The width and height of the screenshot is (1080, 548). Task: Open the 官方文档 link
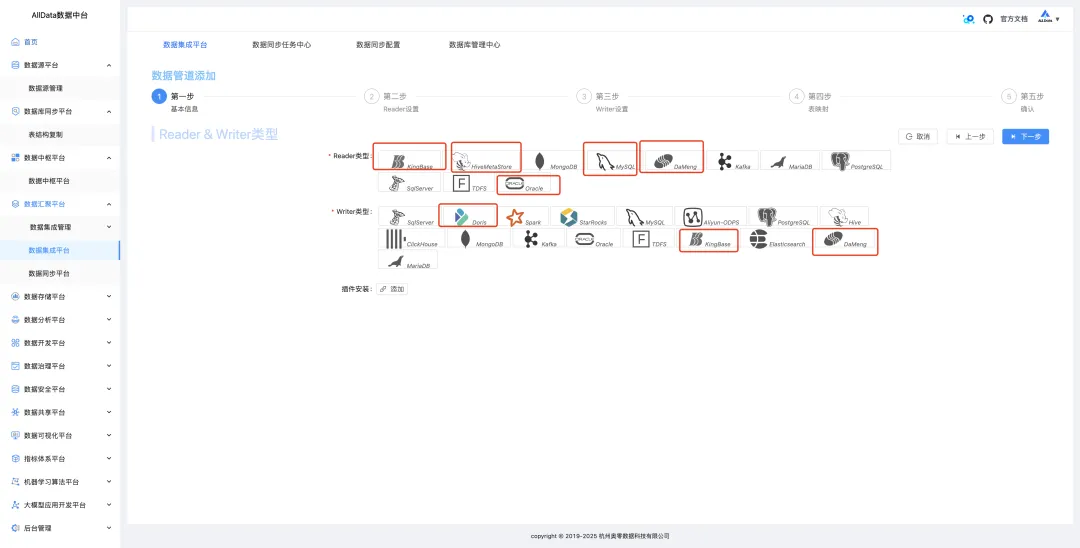pyautogui.click(x=1014, y=19)
